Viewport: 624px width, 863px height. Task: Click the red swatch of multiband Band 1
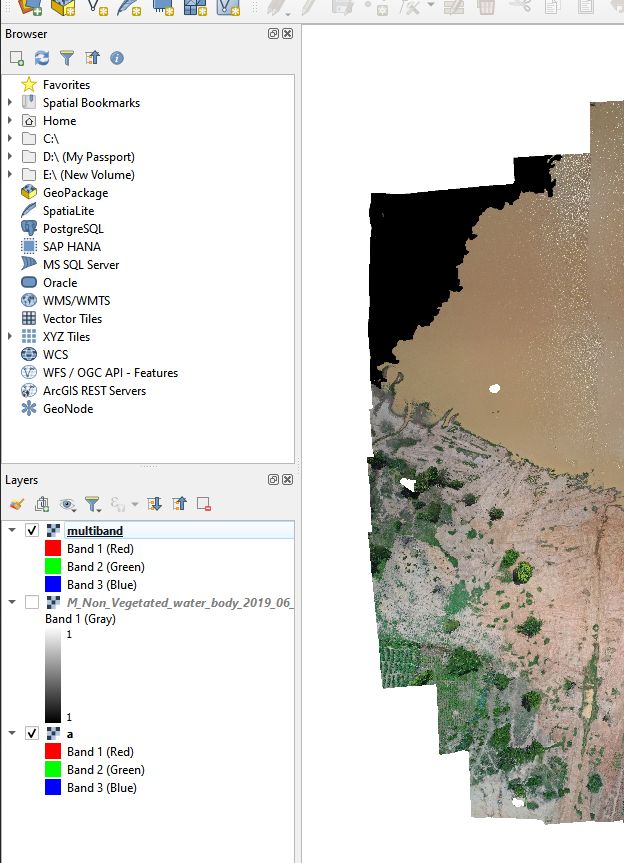coord(53,548)
